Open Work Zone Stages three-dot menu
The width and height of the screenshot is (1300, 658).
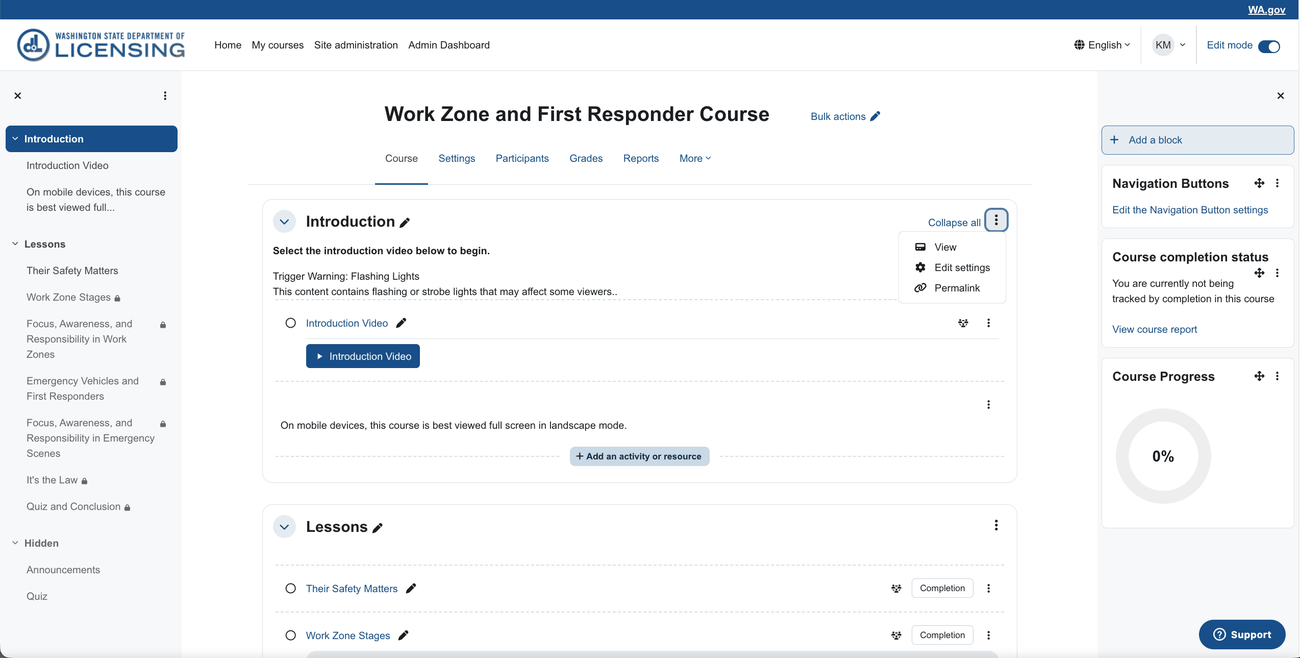[989, 636]
